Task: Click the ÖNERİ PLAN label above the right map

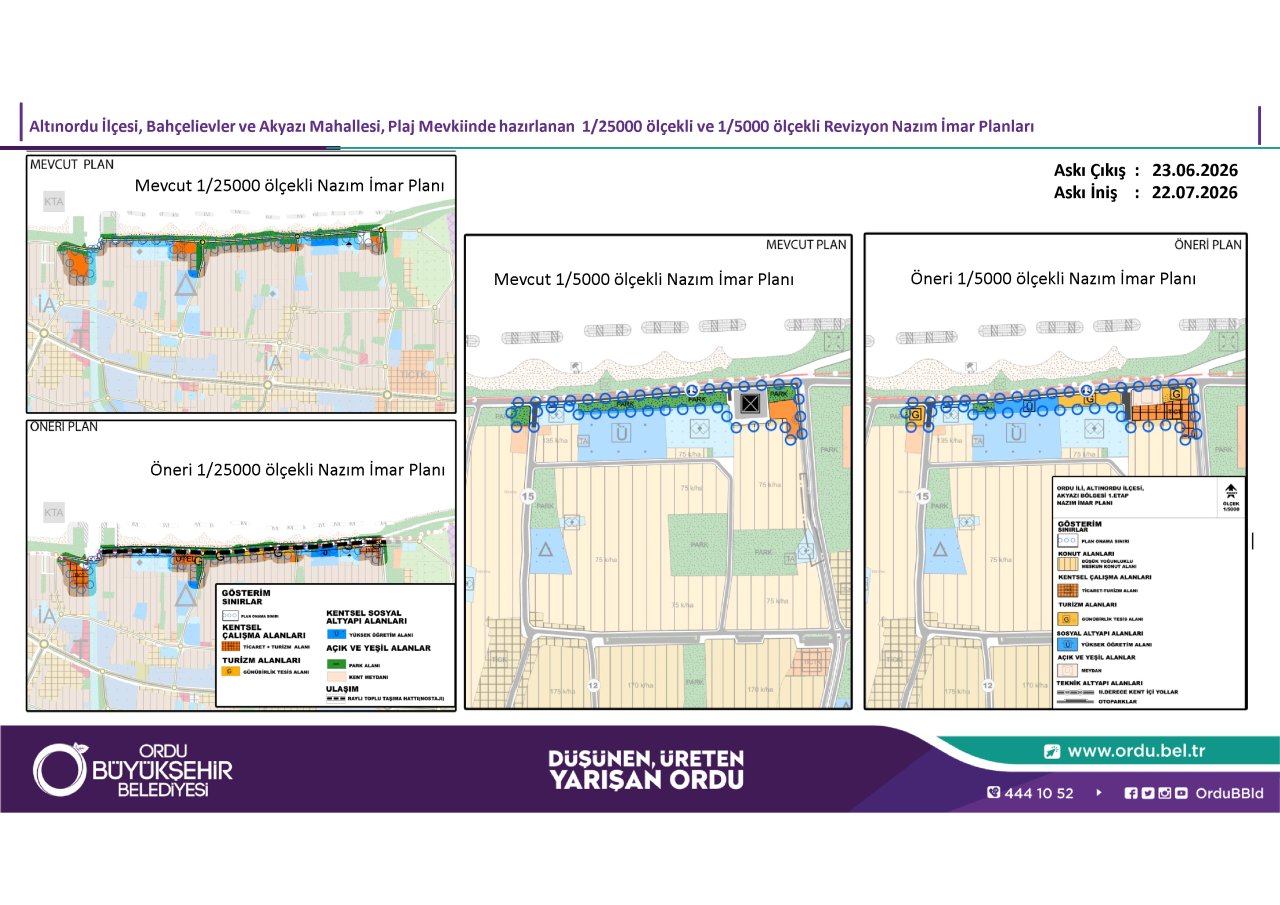Action: coord(1209,244)
